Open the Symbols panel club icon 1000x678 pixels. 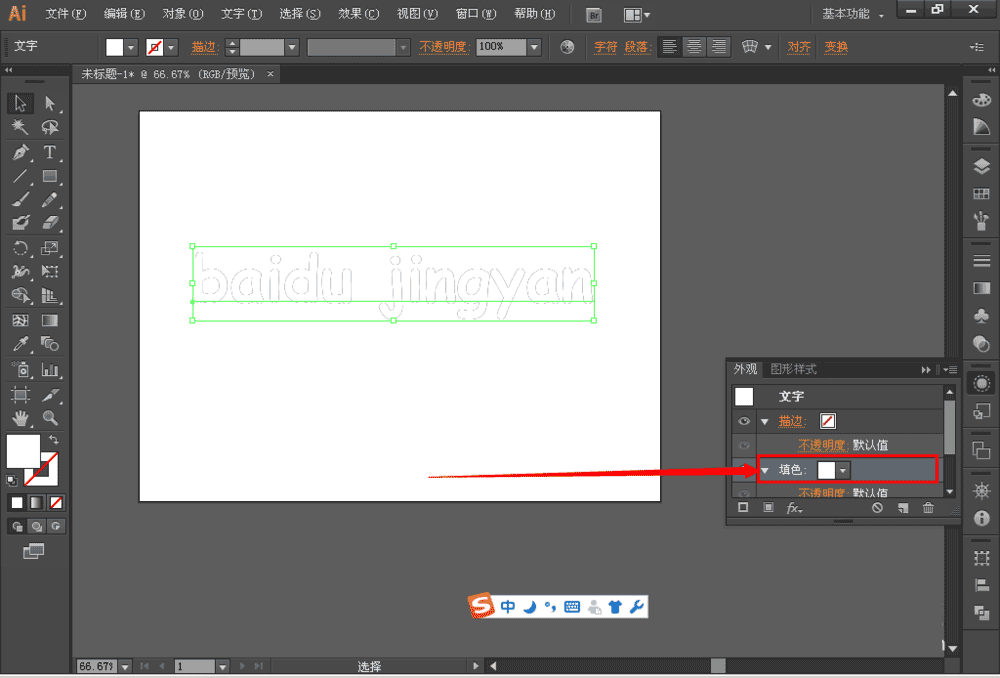tap(982, 316)
